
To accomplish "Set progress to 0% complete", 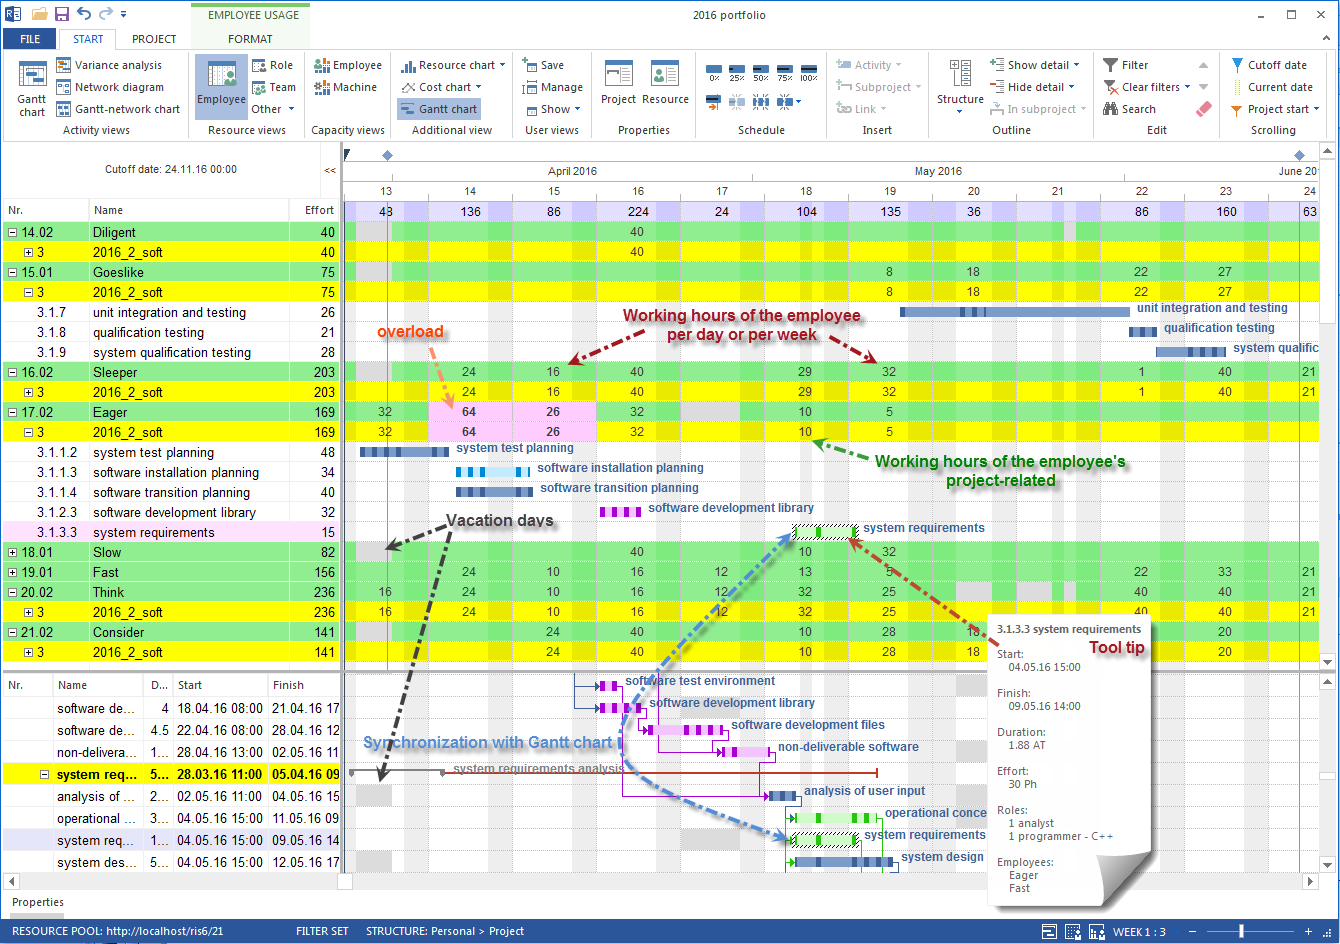I will tap(713, 73).
